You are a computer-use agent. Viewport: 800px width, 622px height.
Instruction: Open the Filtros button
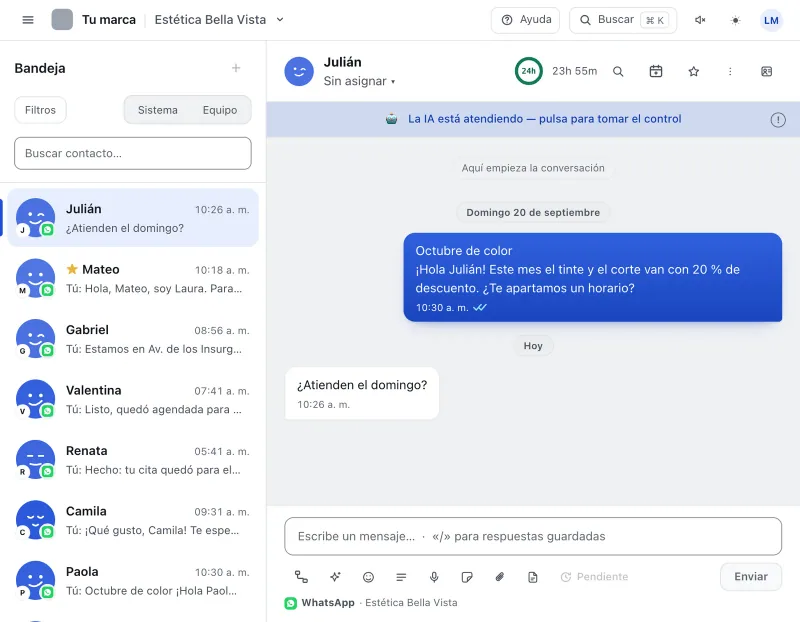tap(40, 110)
